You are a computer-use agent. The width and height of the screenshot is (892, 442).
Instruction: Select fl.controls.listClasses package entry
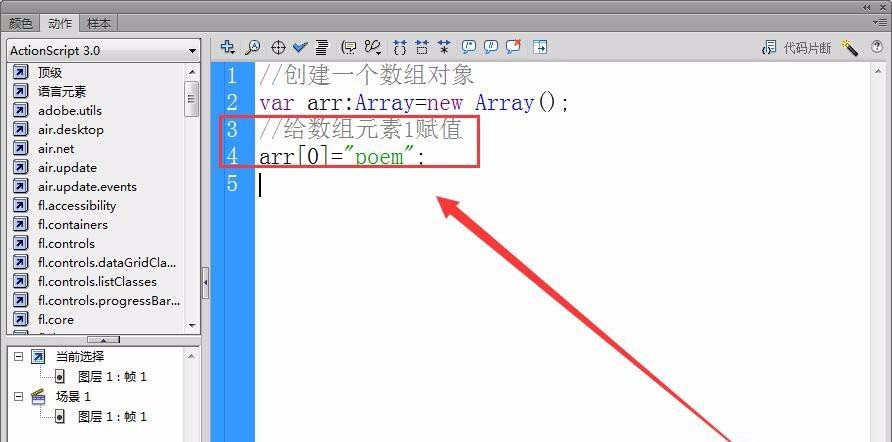(x=97, y=282)
